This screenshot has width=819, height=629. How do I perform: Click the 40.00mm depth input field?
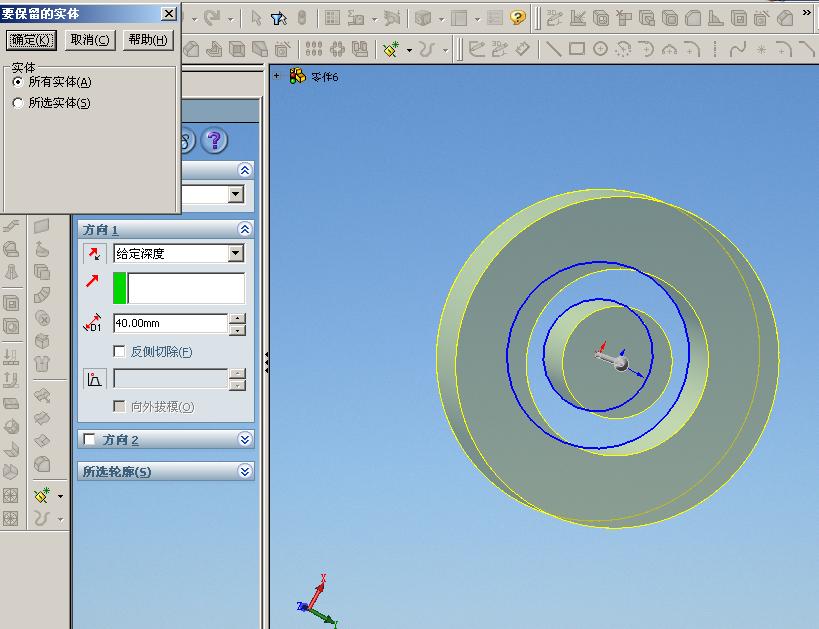coord(171,323)
